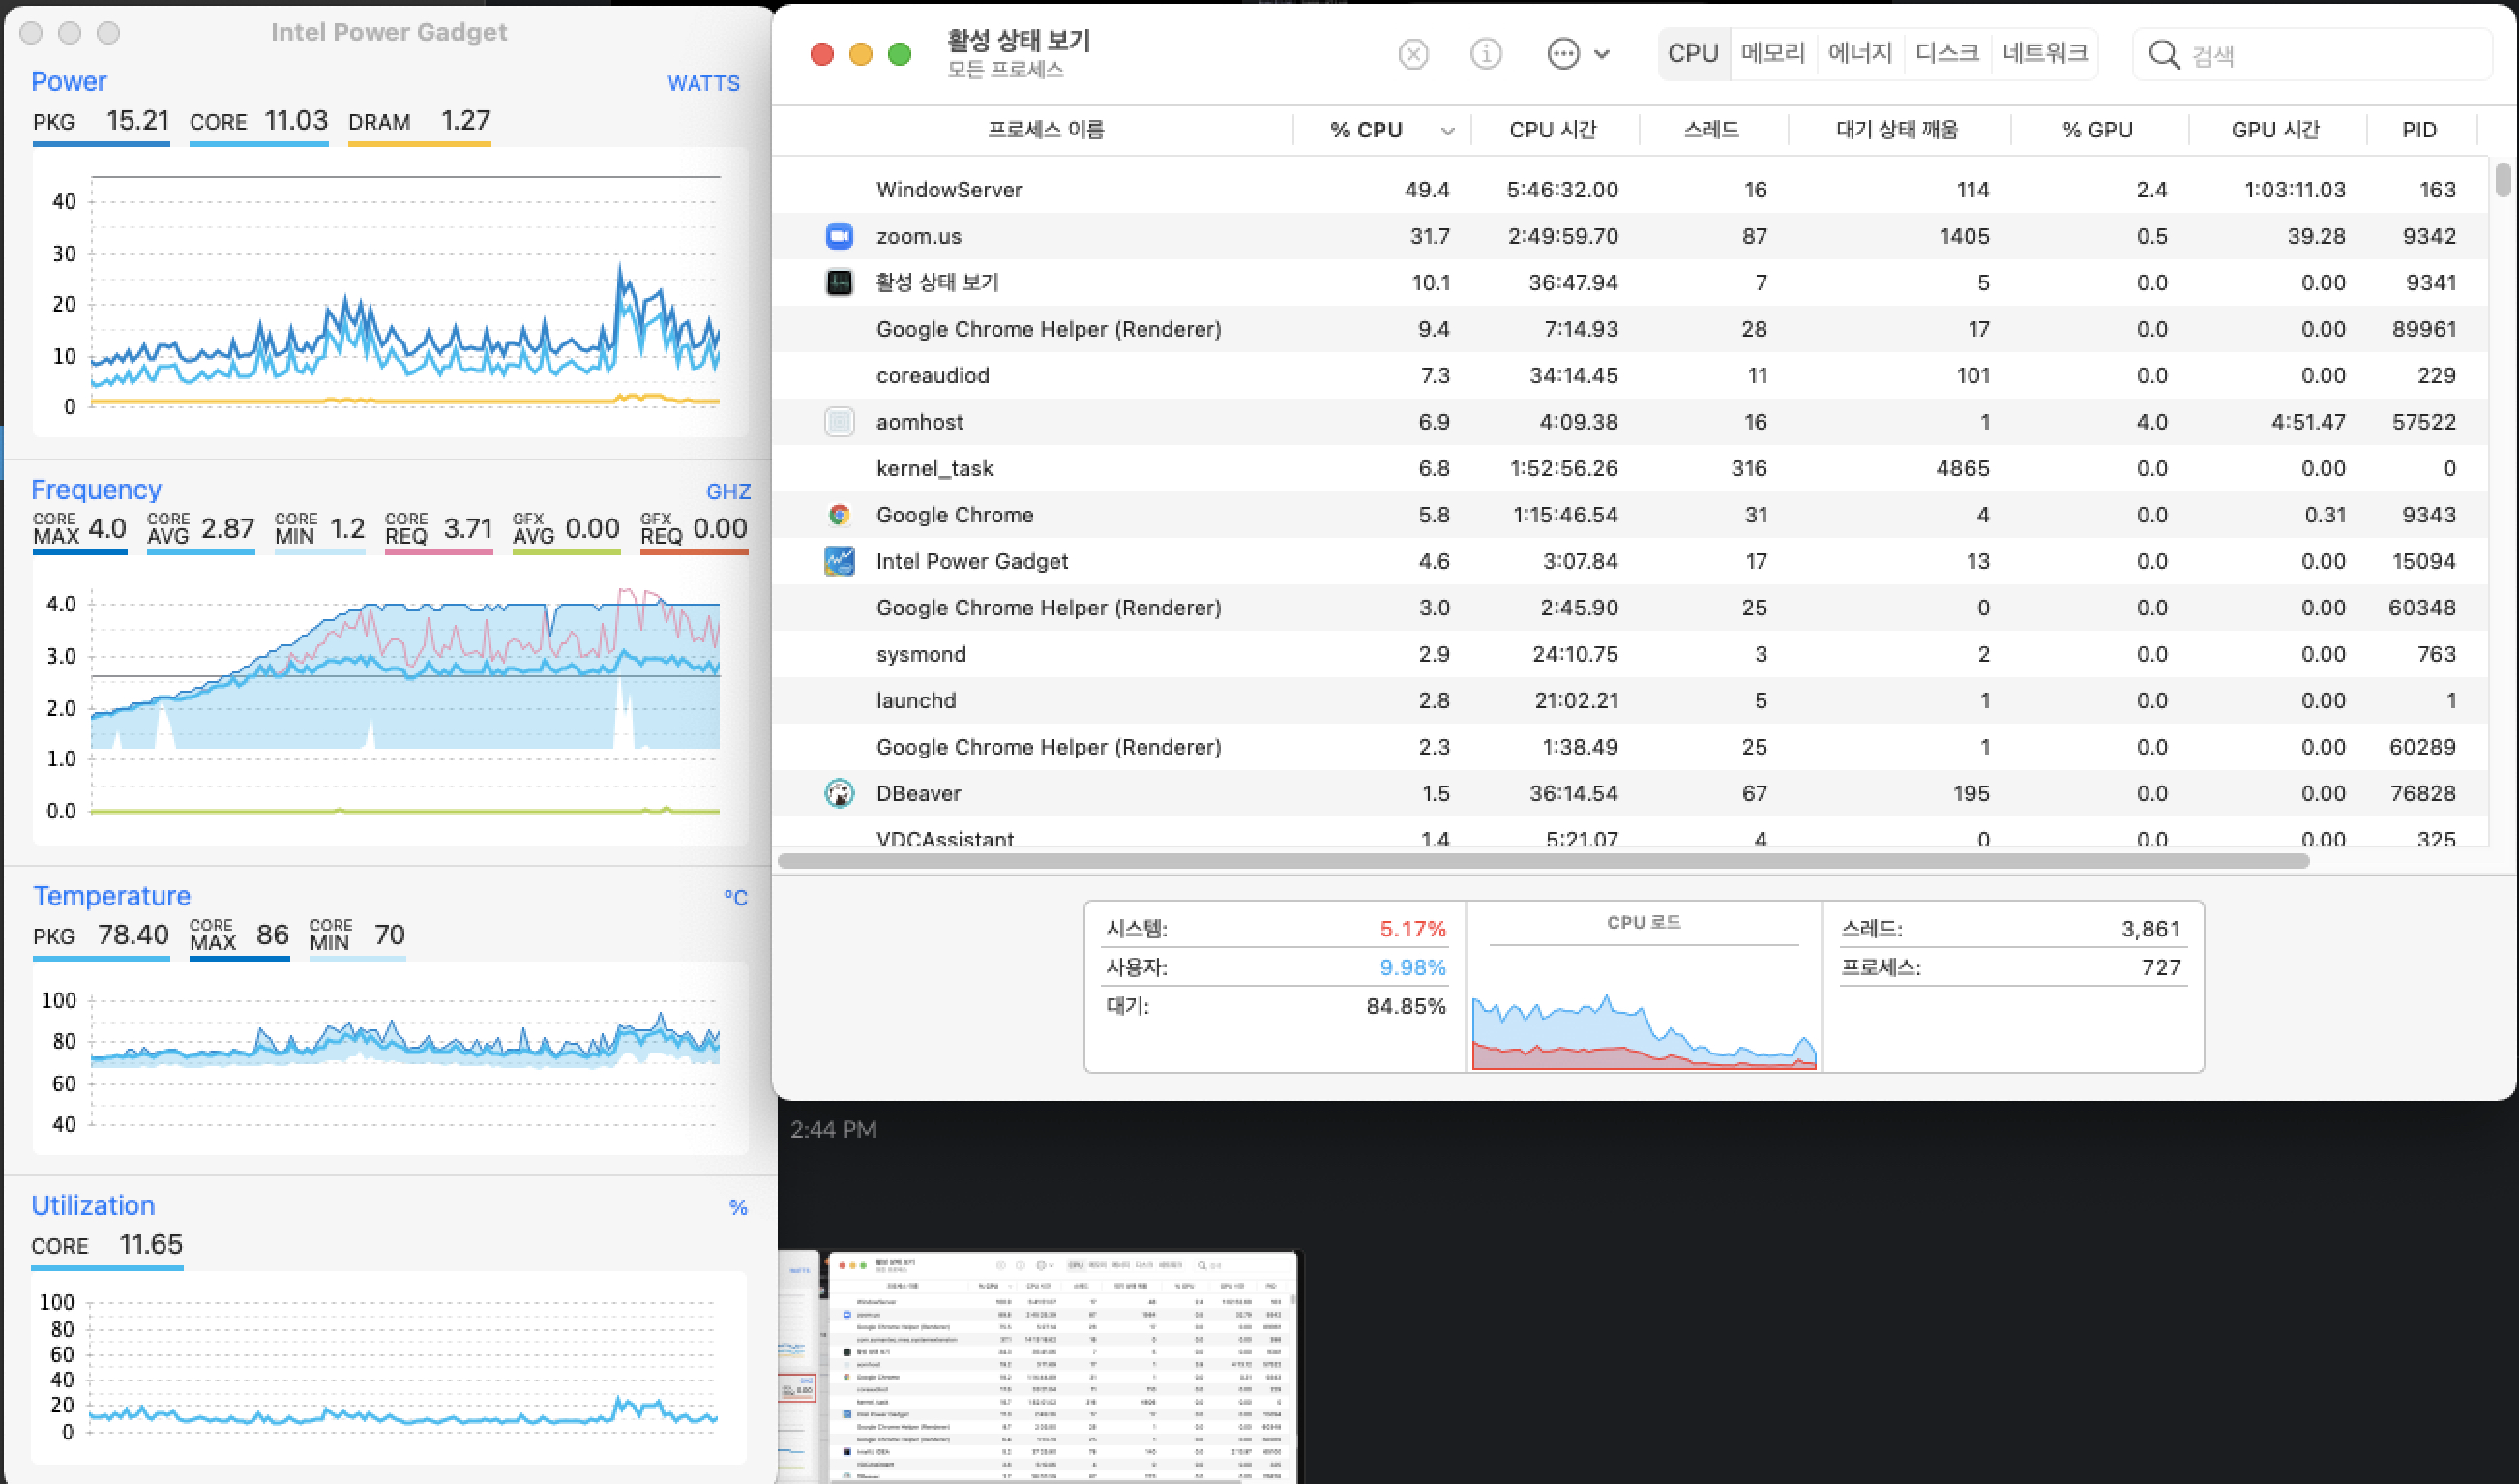The height and width of the screenshot is (1484, 2519).
Task: Select Chrome Helper row with PID 60289
Action: coord(1630,747)
